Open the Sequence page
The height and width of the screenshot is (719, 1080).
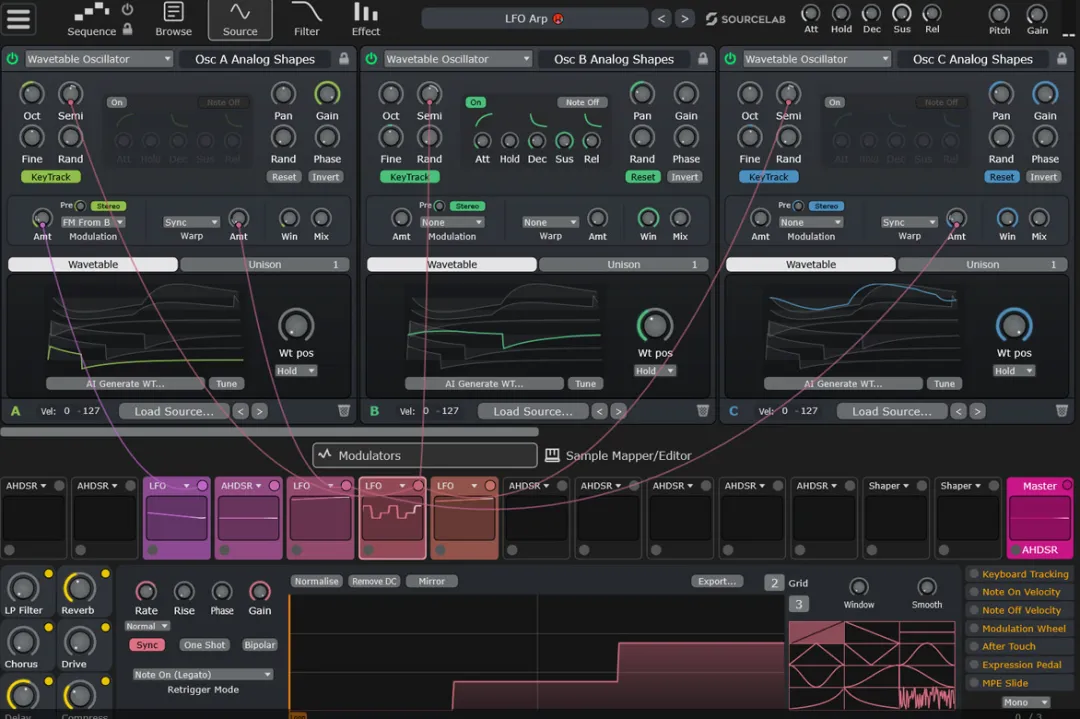tap(92, 20)
